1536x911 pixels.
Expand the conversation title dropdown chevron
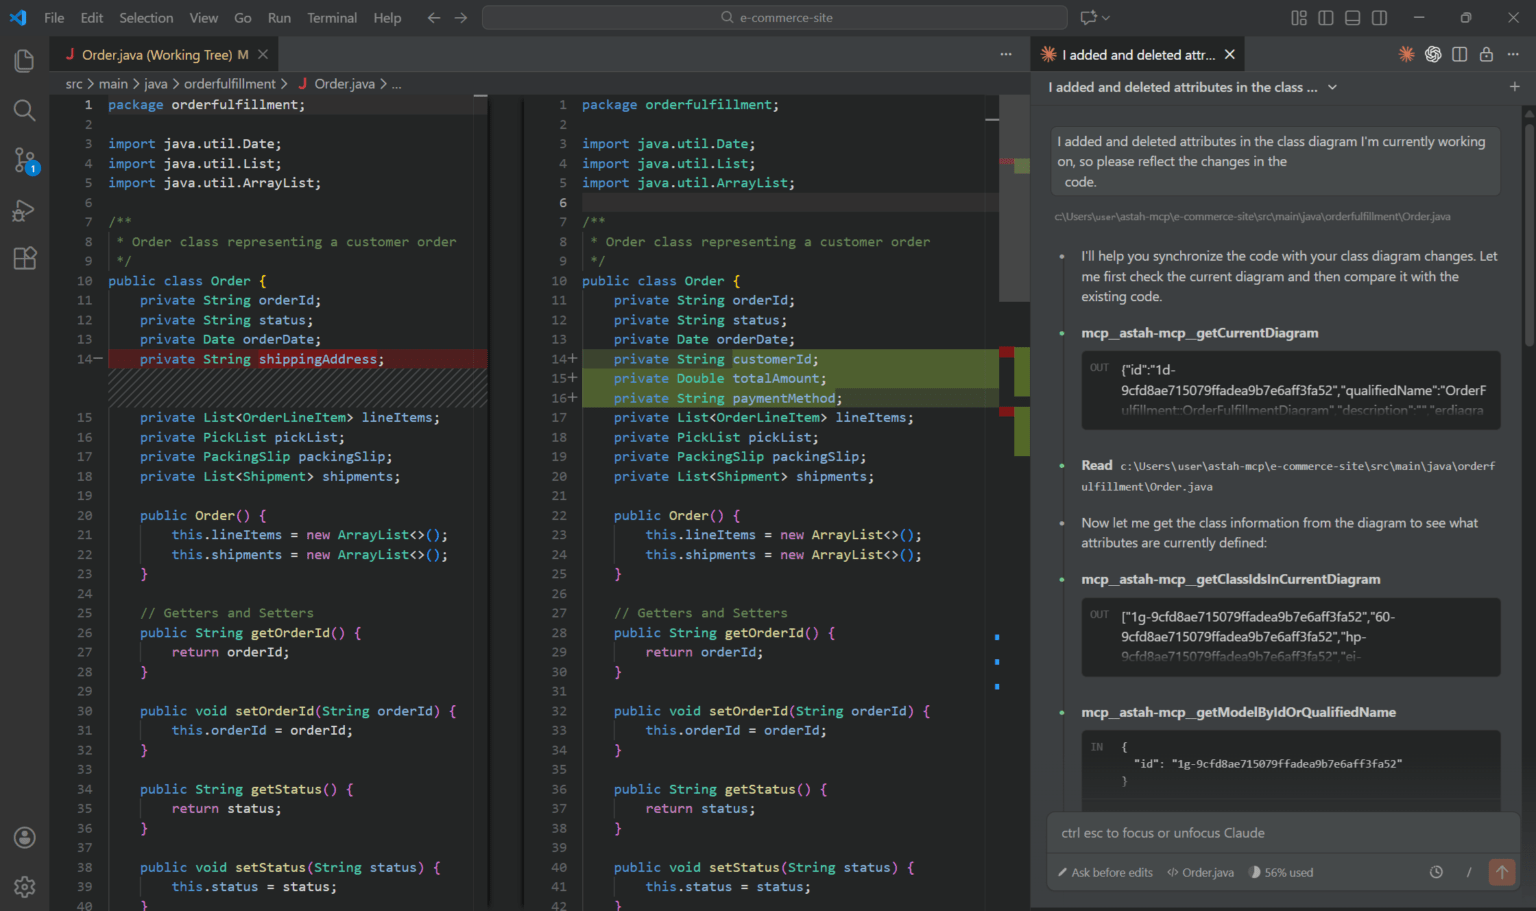click(x=1332, y=88)
